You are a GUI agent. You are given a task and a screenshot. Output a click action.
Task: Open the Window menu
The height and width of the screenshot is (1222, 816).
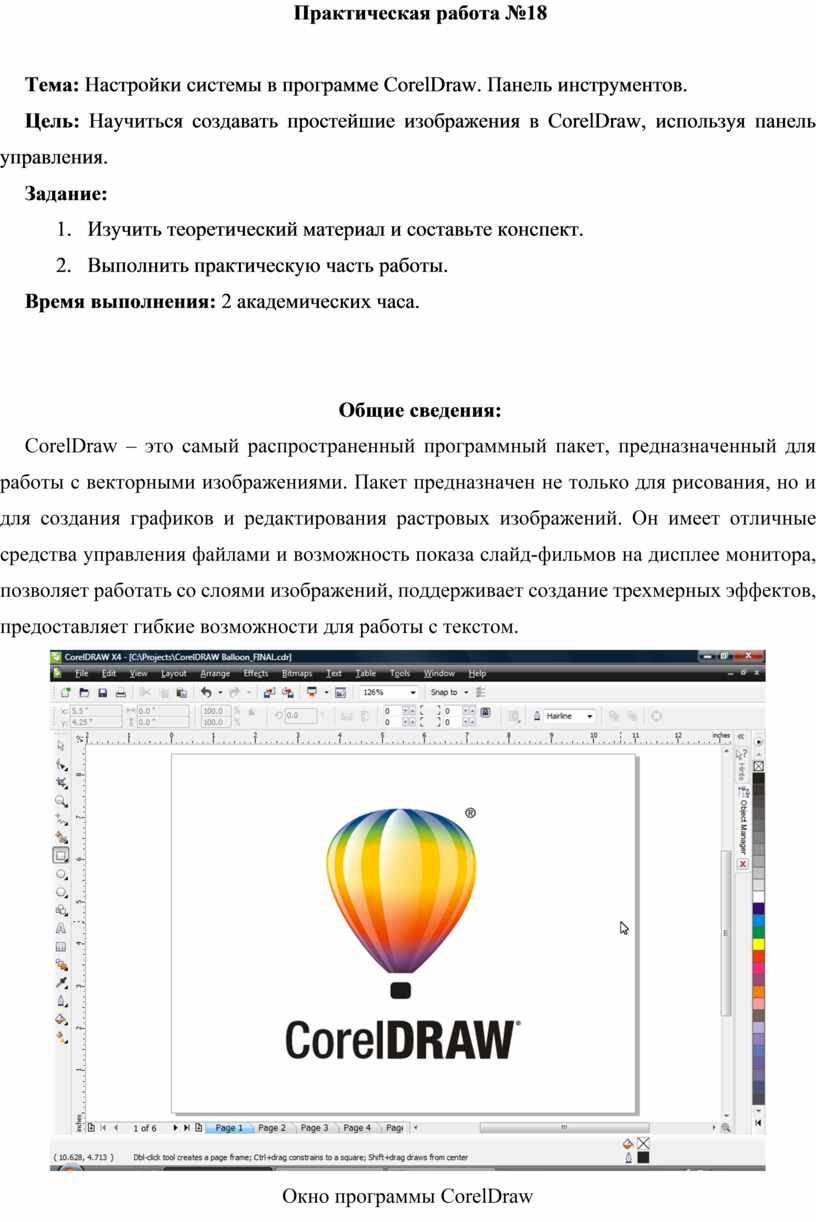coord(439,673)
